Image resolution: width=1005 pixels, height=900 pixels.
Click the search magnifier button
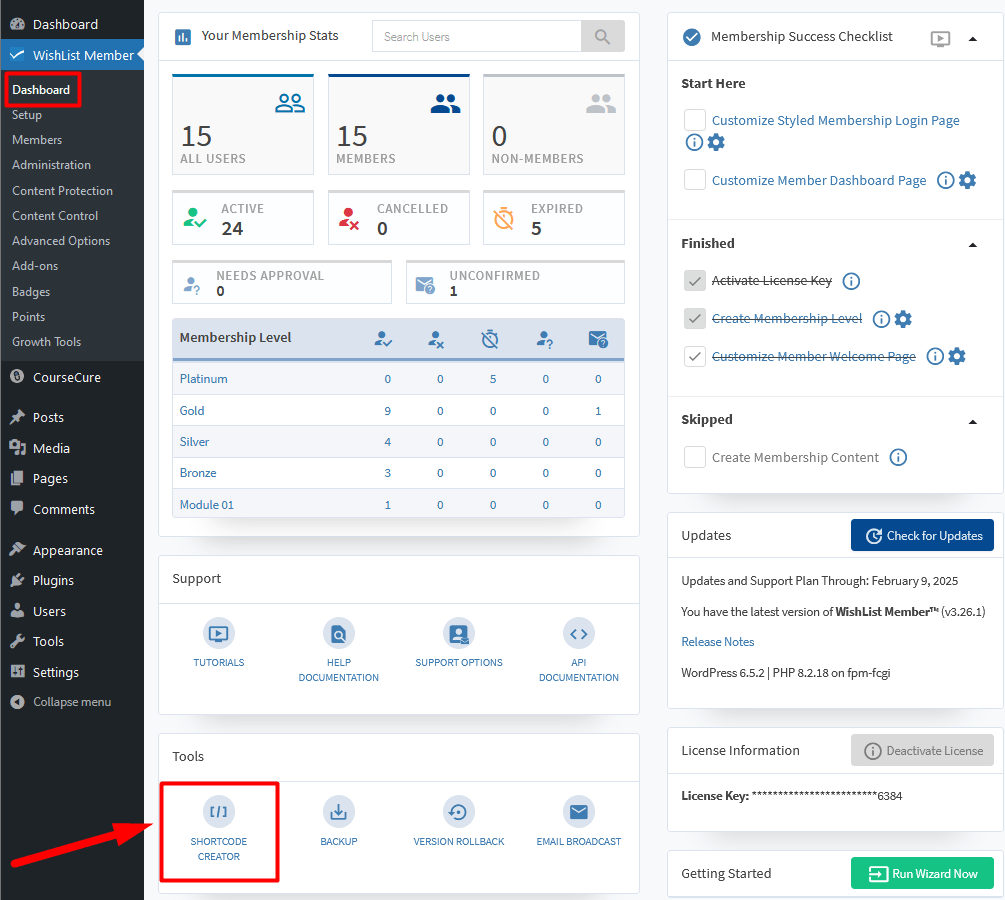(602, 37)
